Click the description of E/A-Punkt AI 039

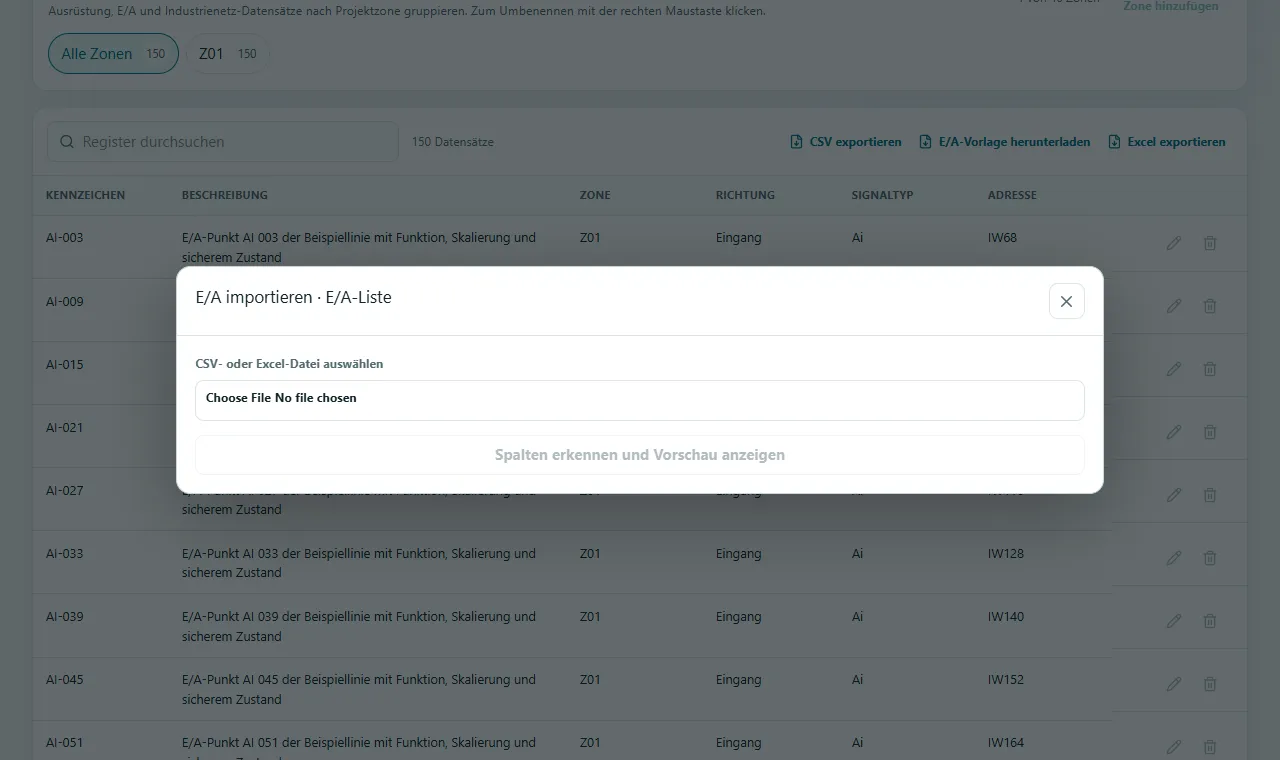(359, 627)
